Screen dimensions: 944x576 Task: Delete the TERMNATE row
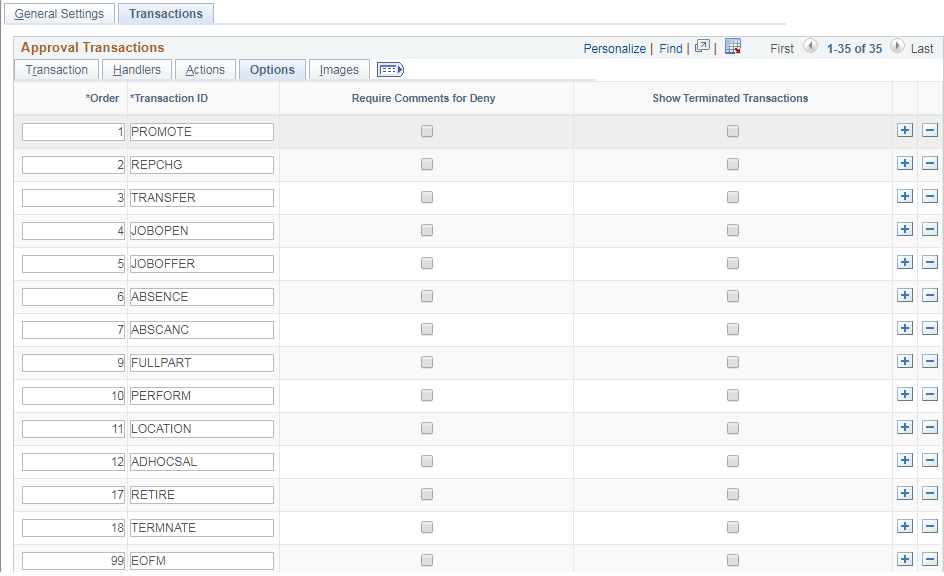pos(929,526)
